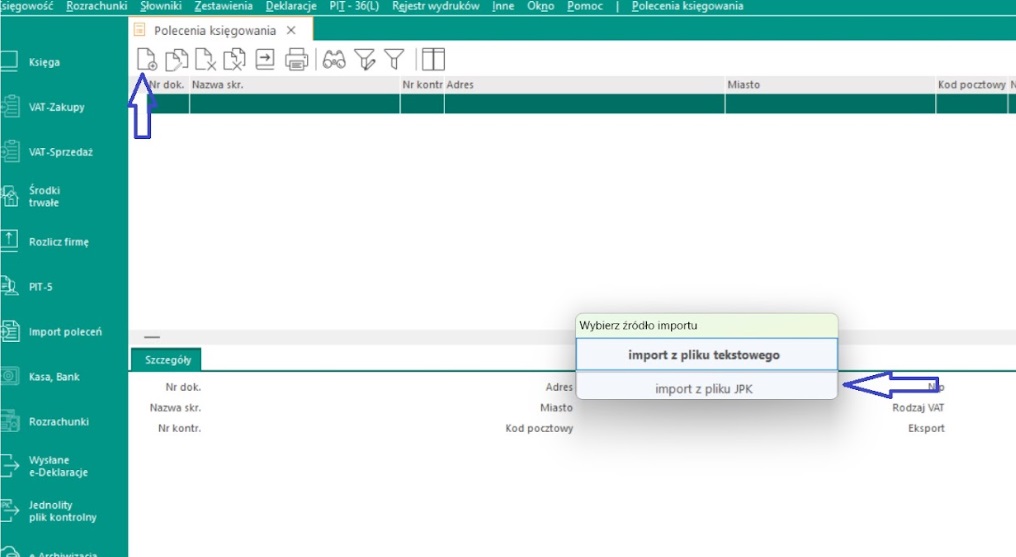Sort by the Nazwa skr. column header
Screen dimensions: 1016x557
click(x=295, y=84)
